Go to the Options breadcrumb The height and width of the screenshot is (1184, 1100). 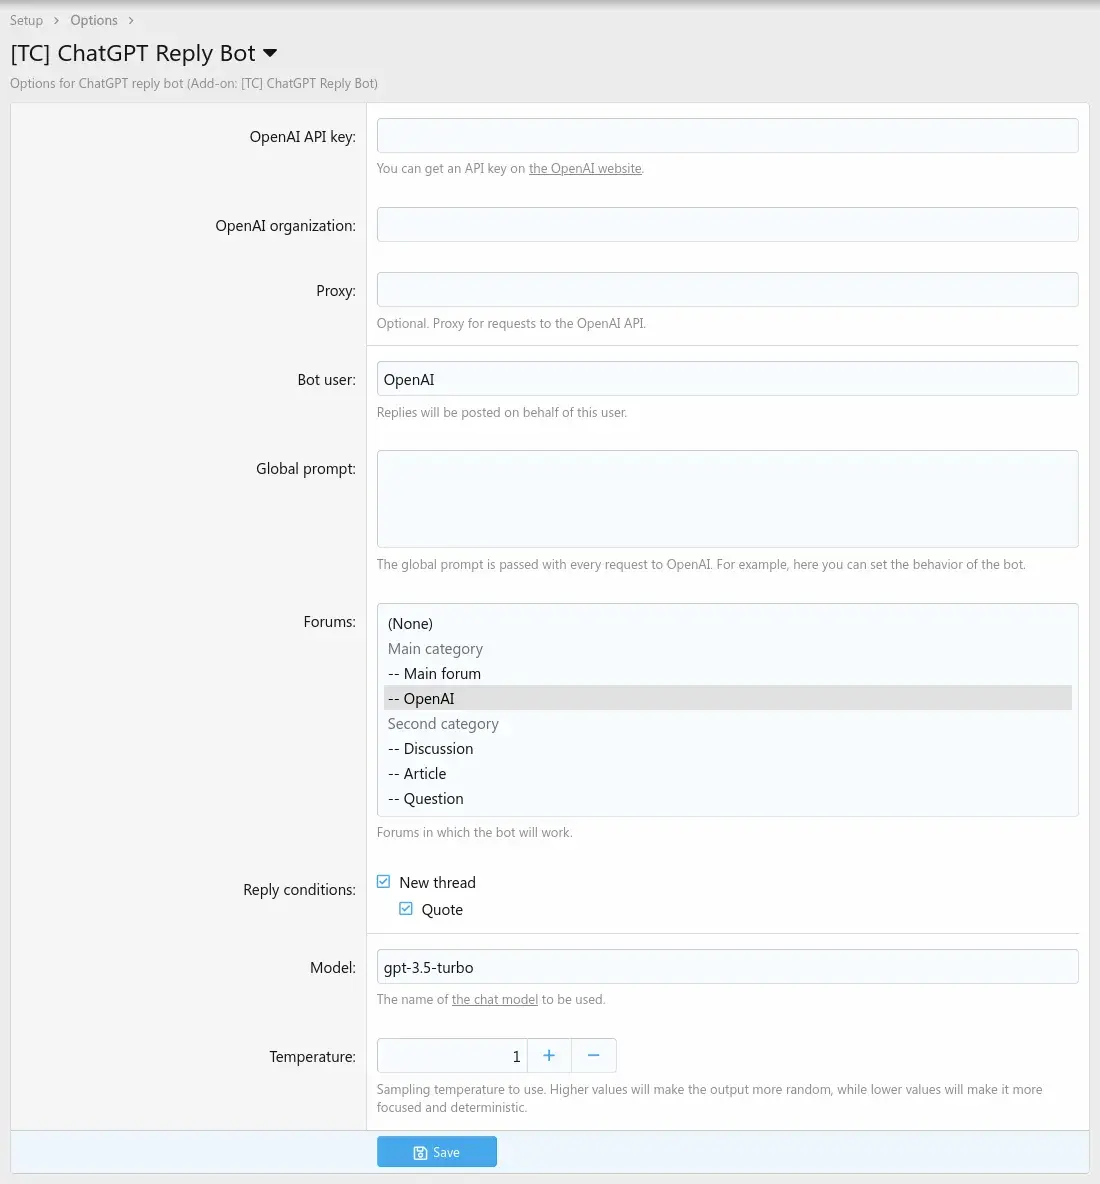(94, 20)
